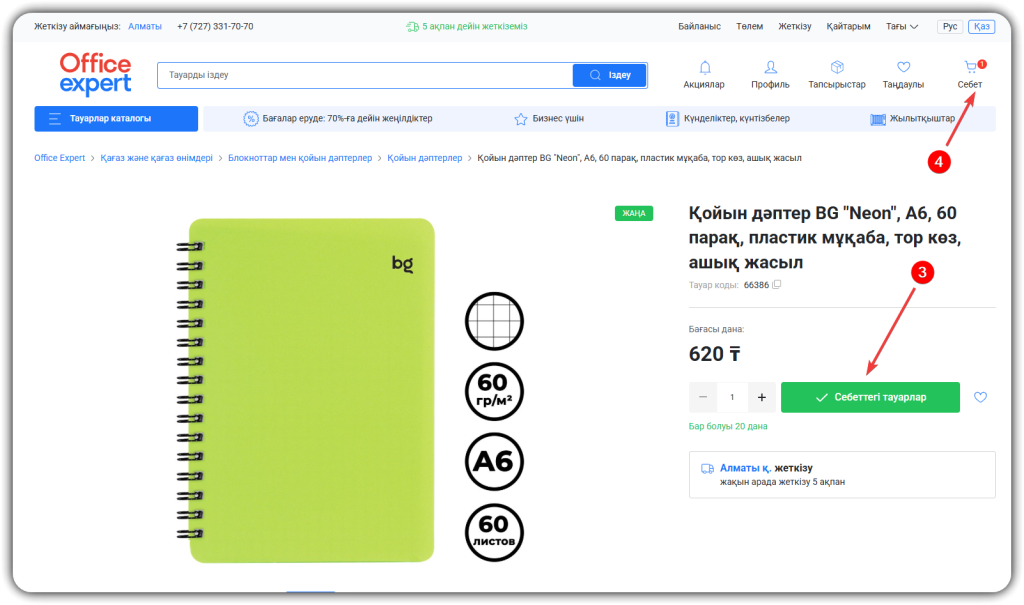Change delivery region Алматы link
Viewport: 1024px width, 605px height.
pyautogui.click(x=145, y=27)
